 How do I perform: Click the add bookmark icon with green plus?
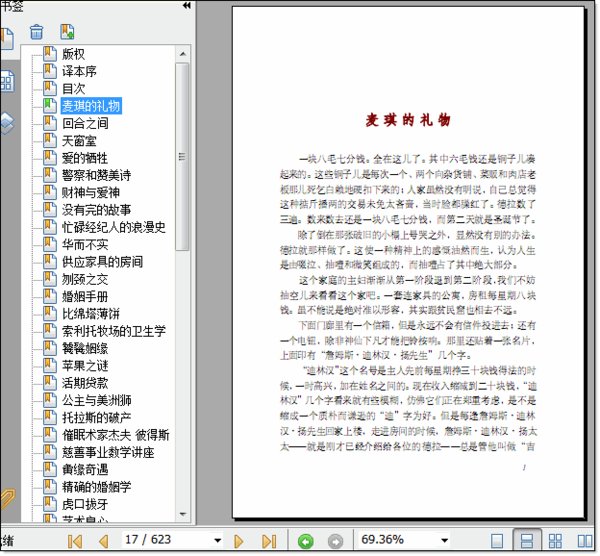click(67, 32)
